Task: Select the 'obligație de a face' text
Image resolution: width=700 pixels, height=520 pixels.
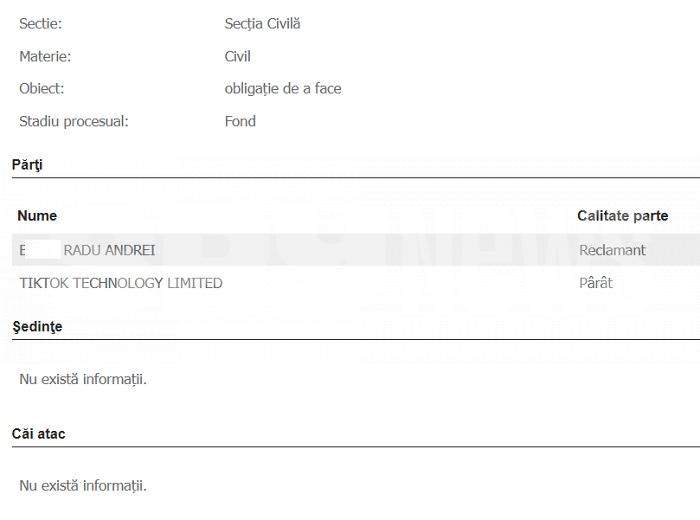Action: [283, 88]
